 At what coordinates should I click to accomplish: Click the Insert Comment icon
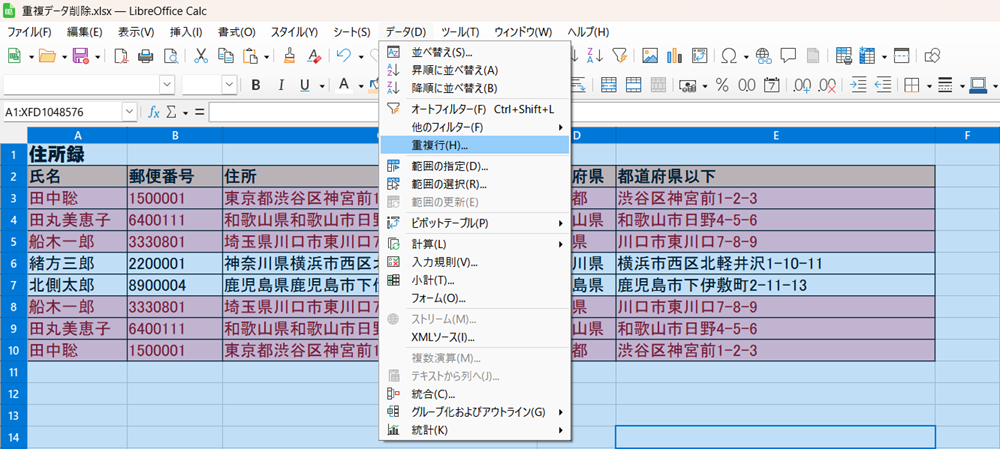click(788, 56)
